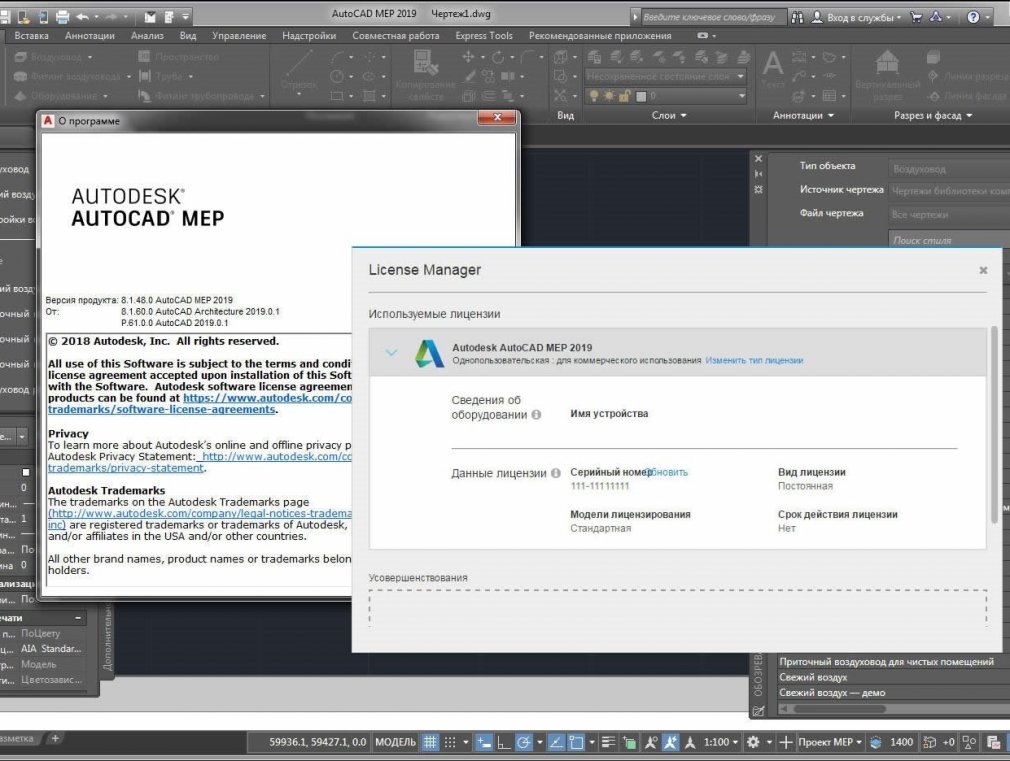Screen dimensions: 1010x761
Task: Open the Несохраненное состояние слоя dropdown
Action: [665, 76]
